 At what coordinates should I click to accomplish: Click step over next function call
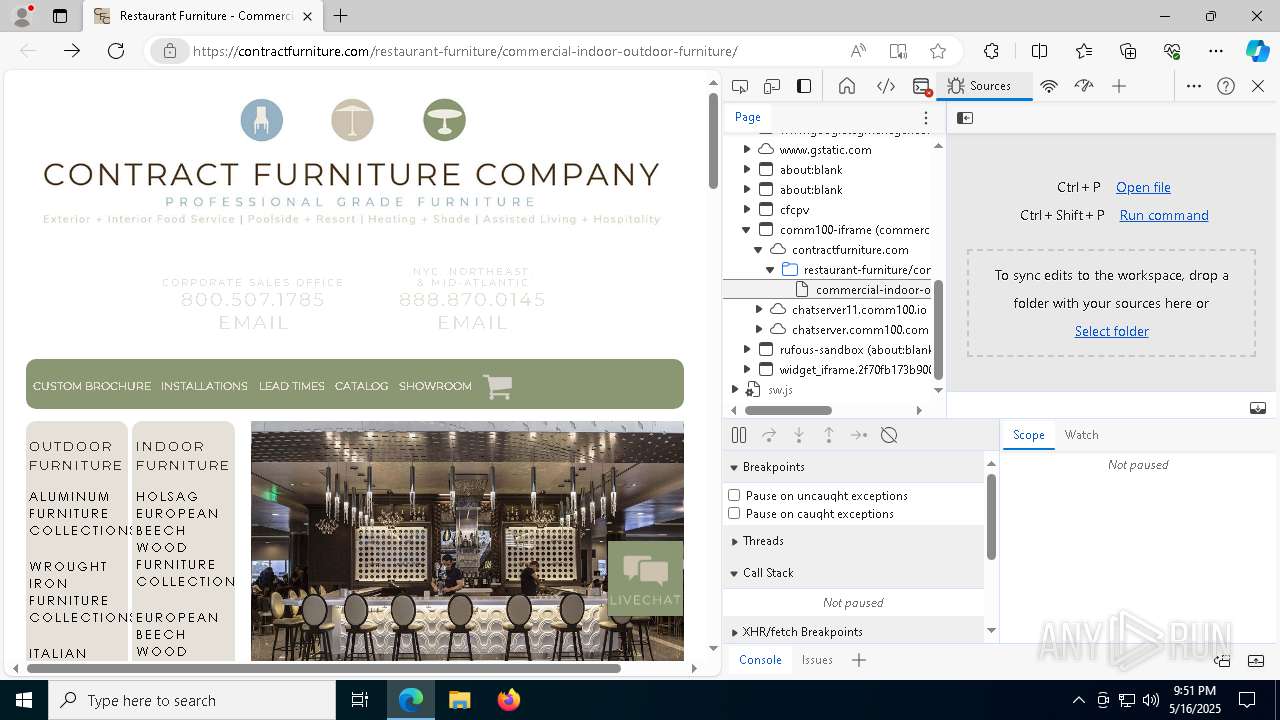tap(769, 435)
